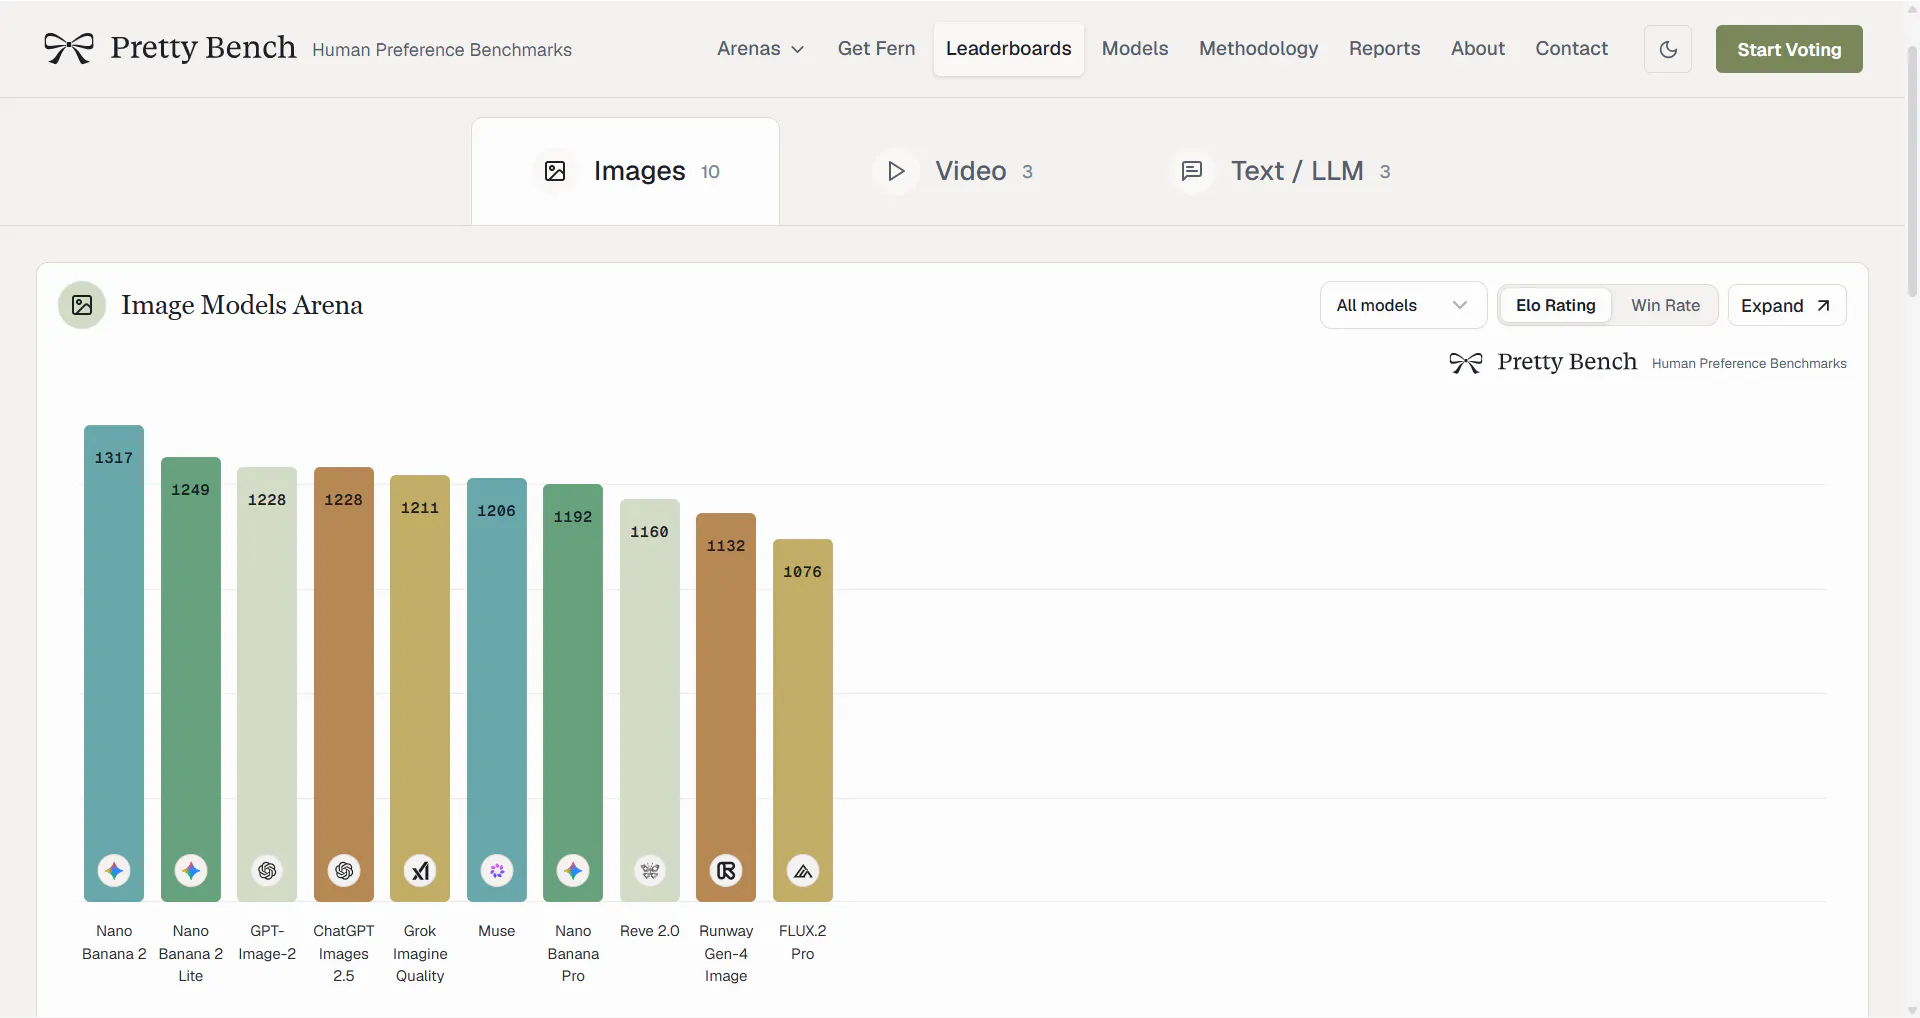Viewport: 1920px width, 1018px height.
Task: Go to the Leaderboards nav item
Action: [1008, 49]
